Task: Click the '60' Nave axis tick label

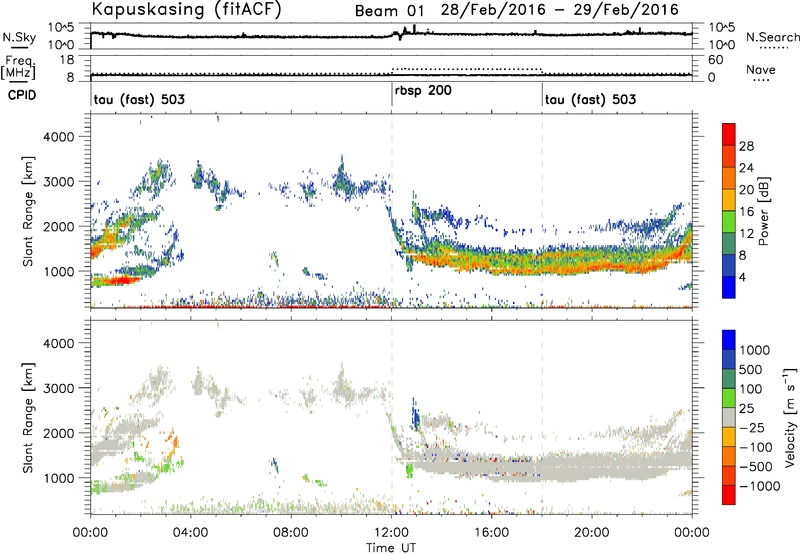Action: (715, 60)
